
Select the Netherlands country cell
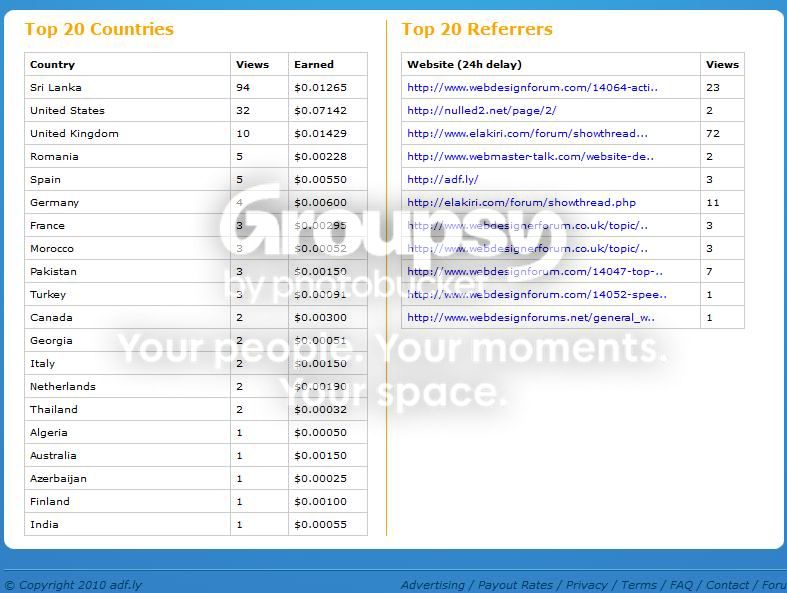[127, 387]
